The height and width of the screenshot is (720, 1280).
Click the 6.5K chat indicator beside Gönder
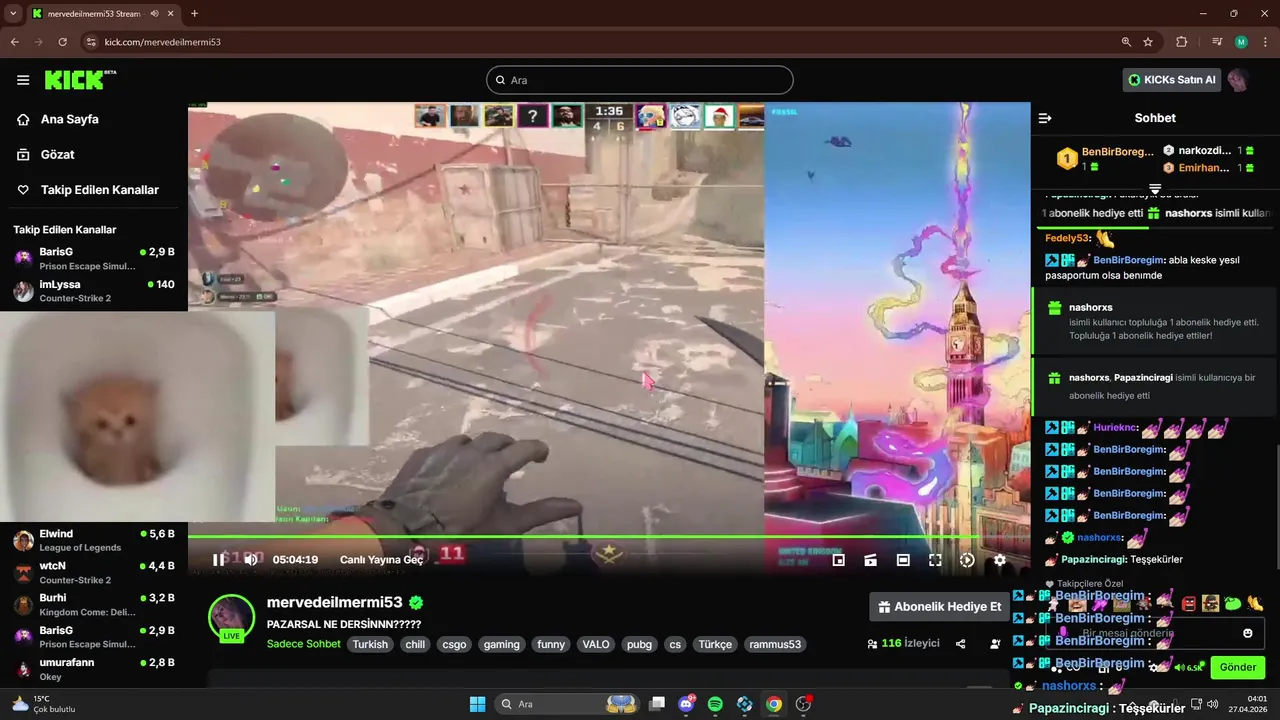tap(1189, 667)
